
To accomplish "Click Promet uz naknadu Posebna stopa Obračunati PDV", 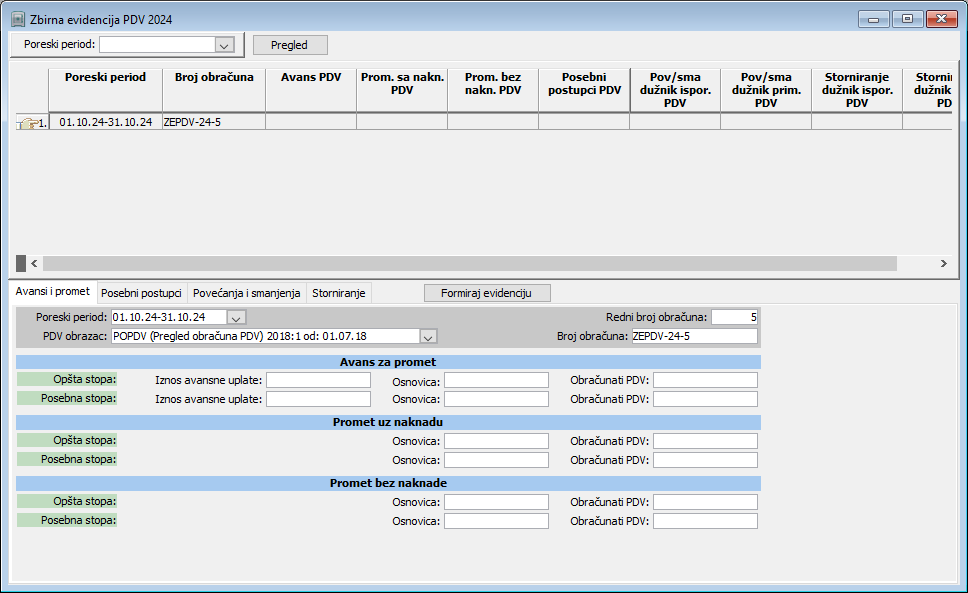I will coord(706,460).
